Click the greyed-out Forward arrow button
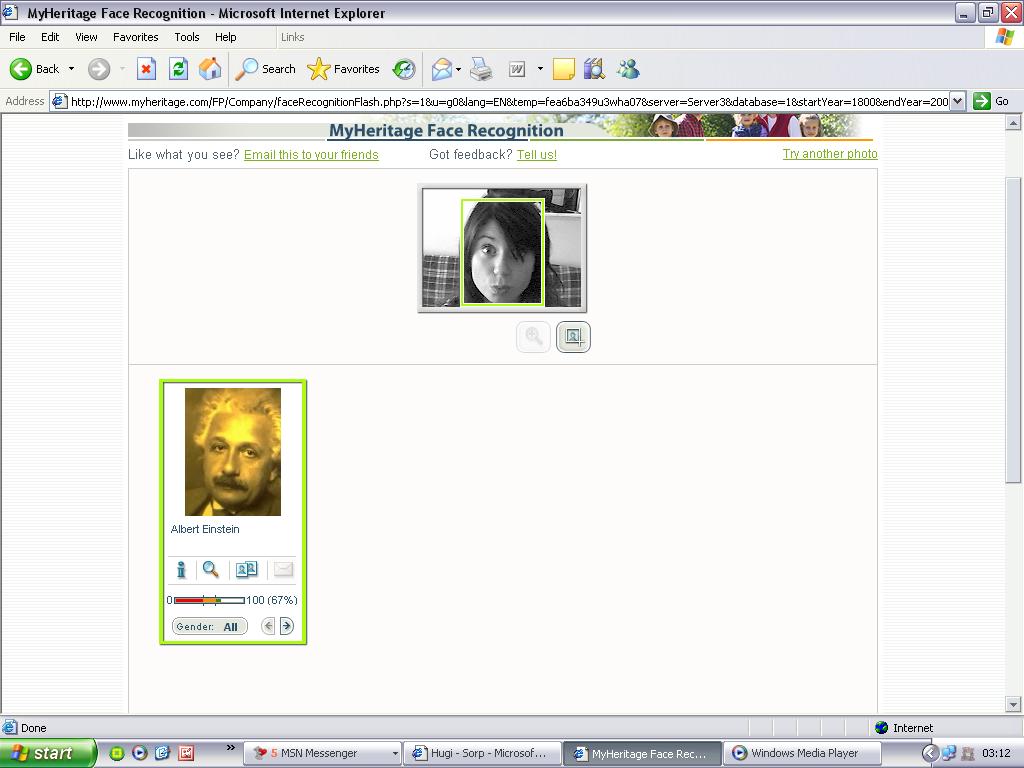Screen dimensions: 1024x768 [99, 69]
